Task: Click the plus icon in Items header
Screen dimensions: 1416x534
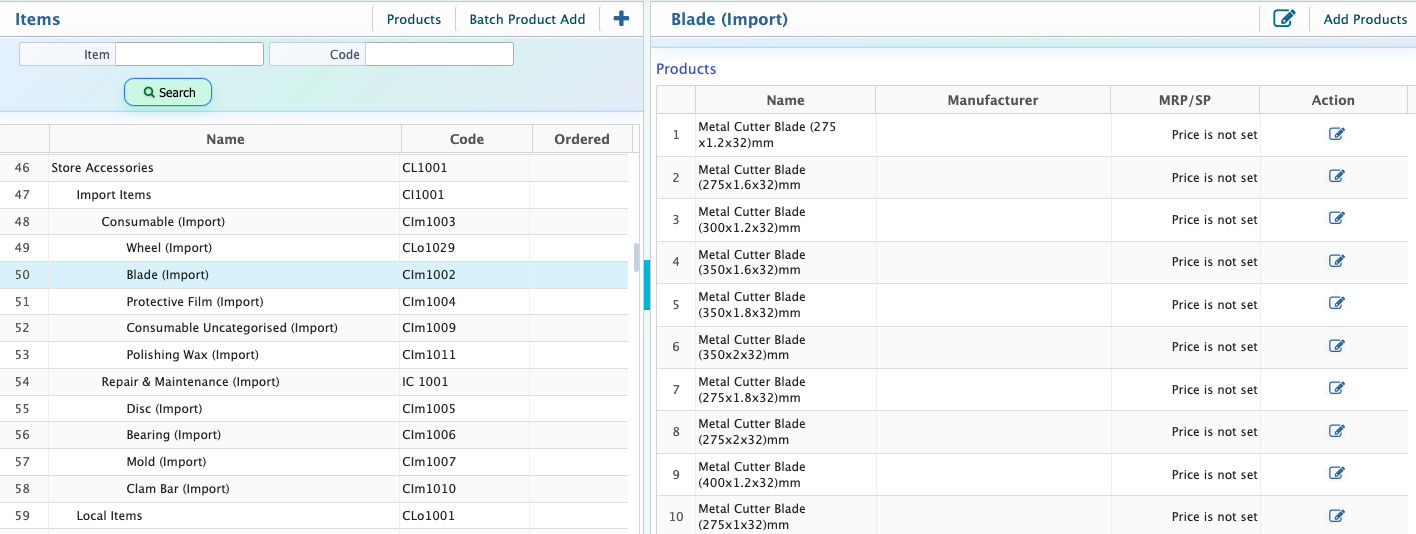Action: tap(621, 18)
